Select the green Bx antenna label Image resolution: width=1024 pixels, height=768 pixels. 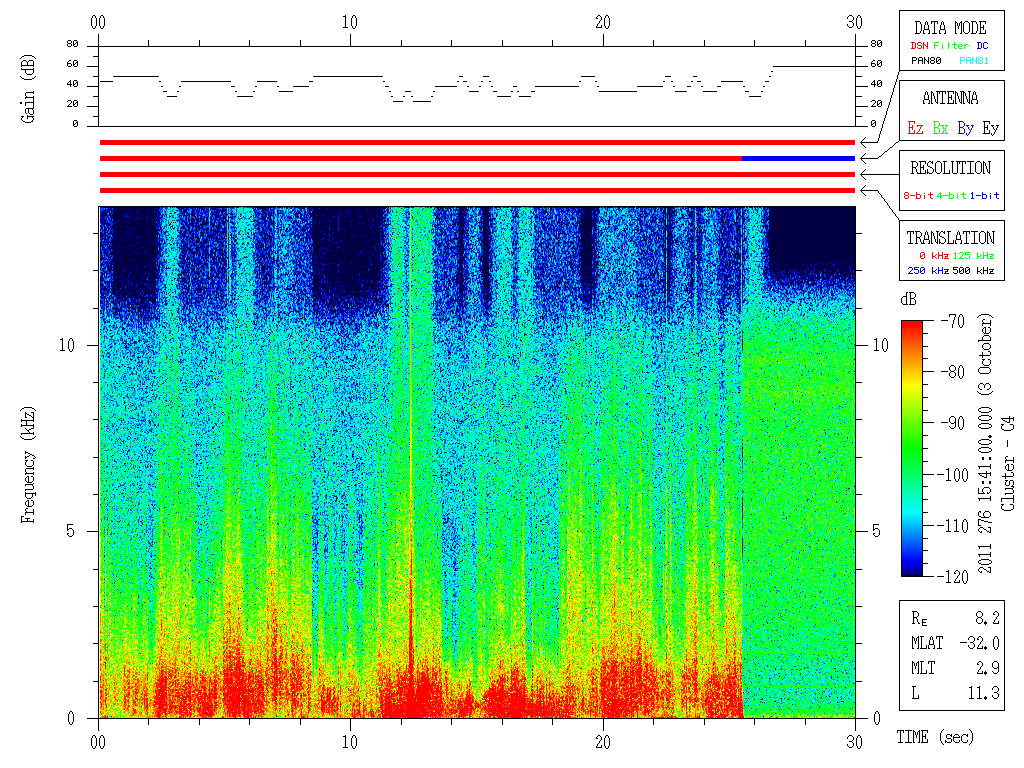tap(940, 128)
